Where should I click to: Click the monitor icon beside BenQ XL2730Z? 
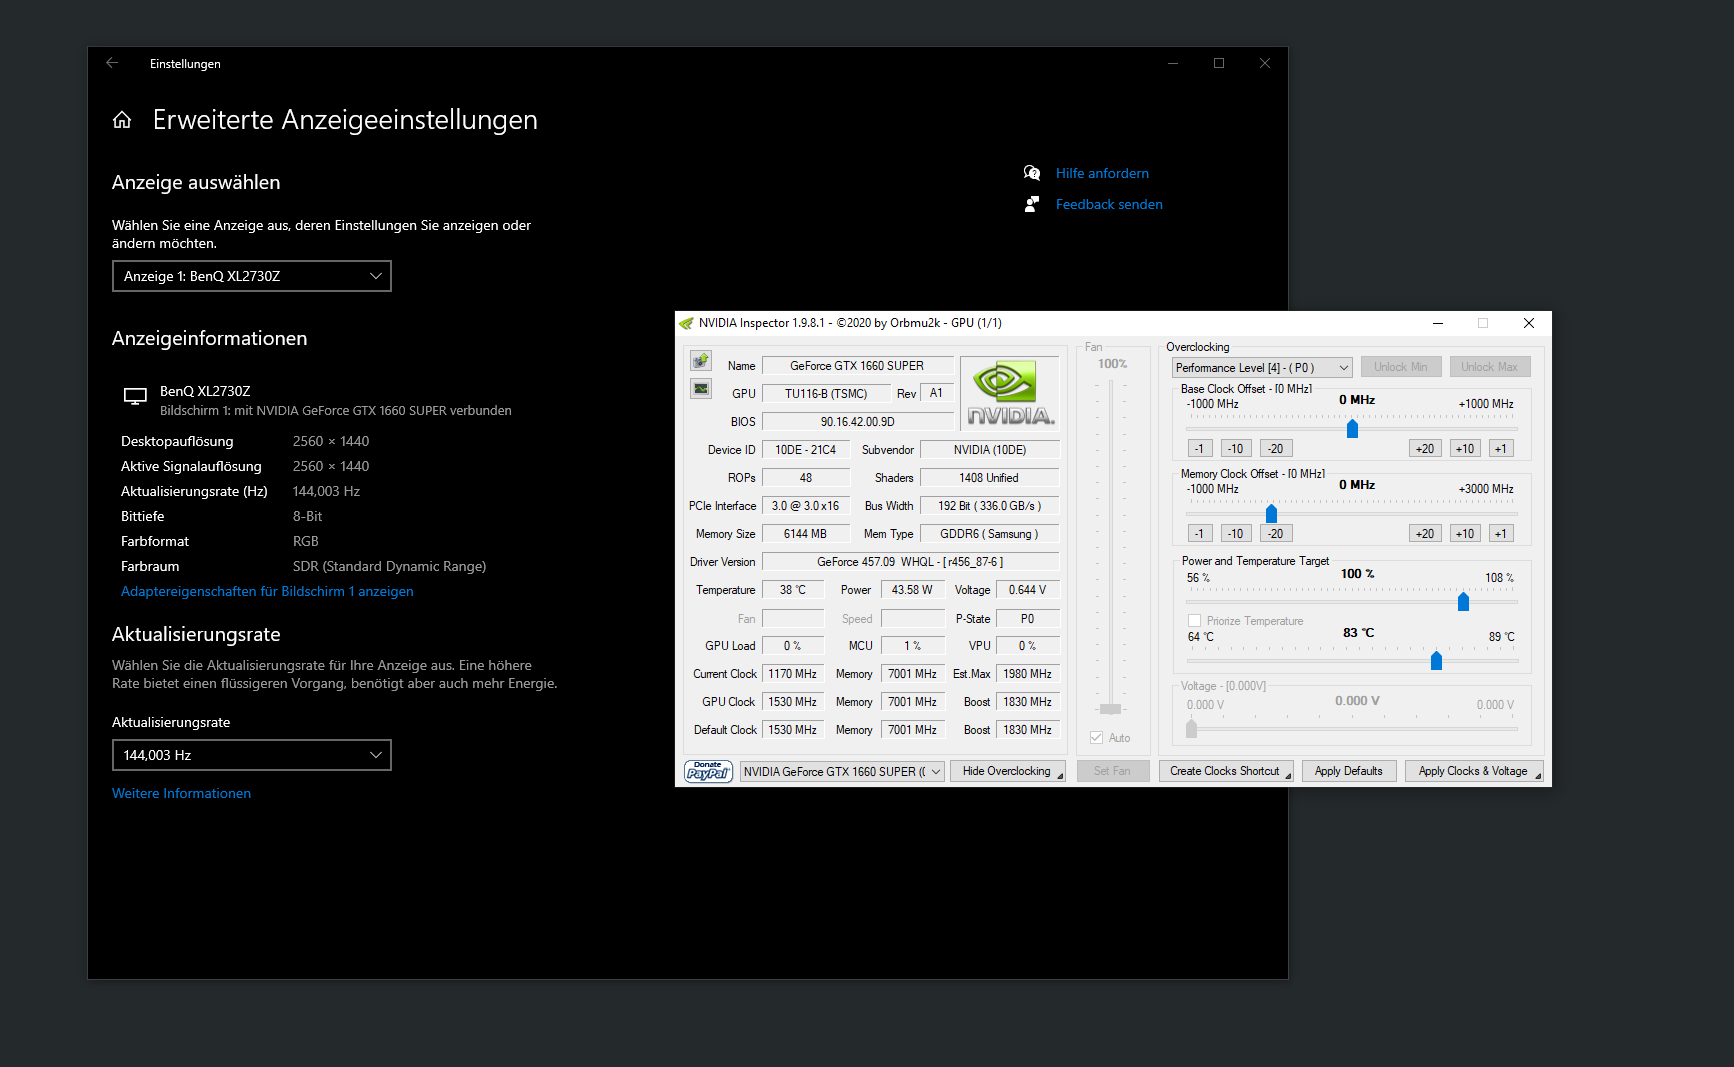pyautogui.click(x=135, y=396)
